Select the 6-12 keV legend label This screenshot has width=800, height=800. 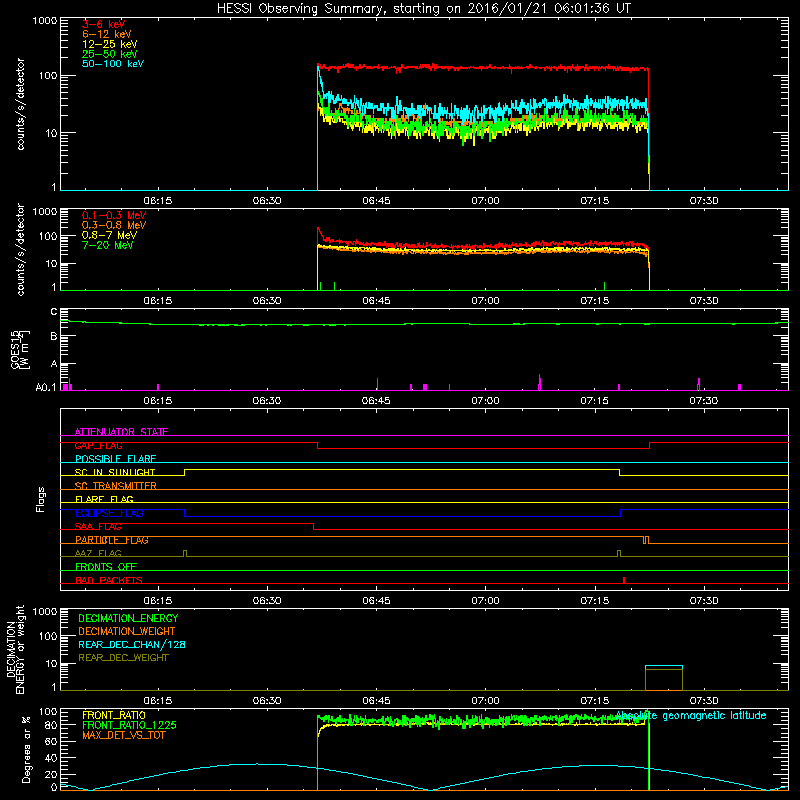tap(107, 34)
